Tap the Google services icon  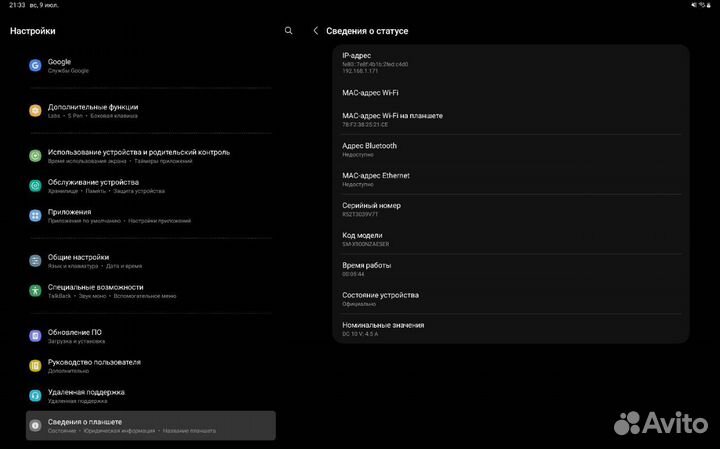(35, 66)
